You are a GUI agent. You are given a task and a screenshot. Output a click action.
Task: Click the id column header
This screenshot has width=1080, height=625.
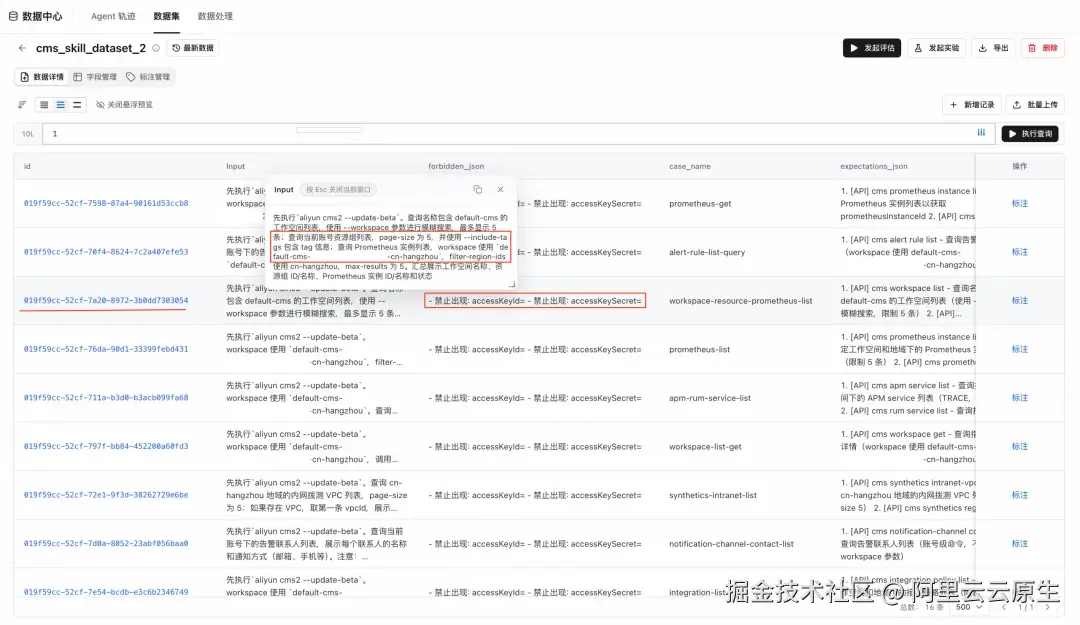point(27,166)
